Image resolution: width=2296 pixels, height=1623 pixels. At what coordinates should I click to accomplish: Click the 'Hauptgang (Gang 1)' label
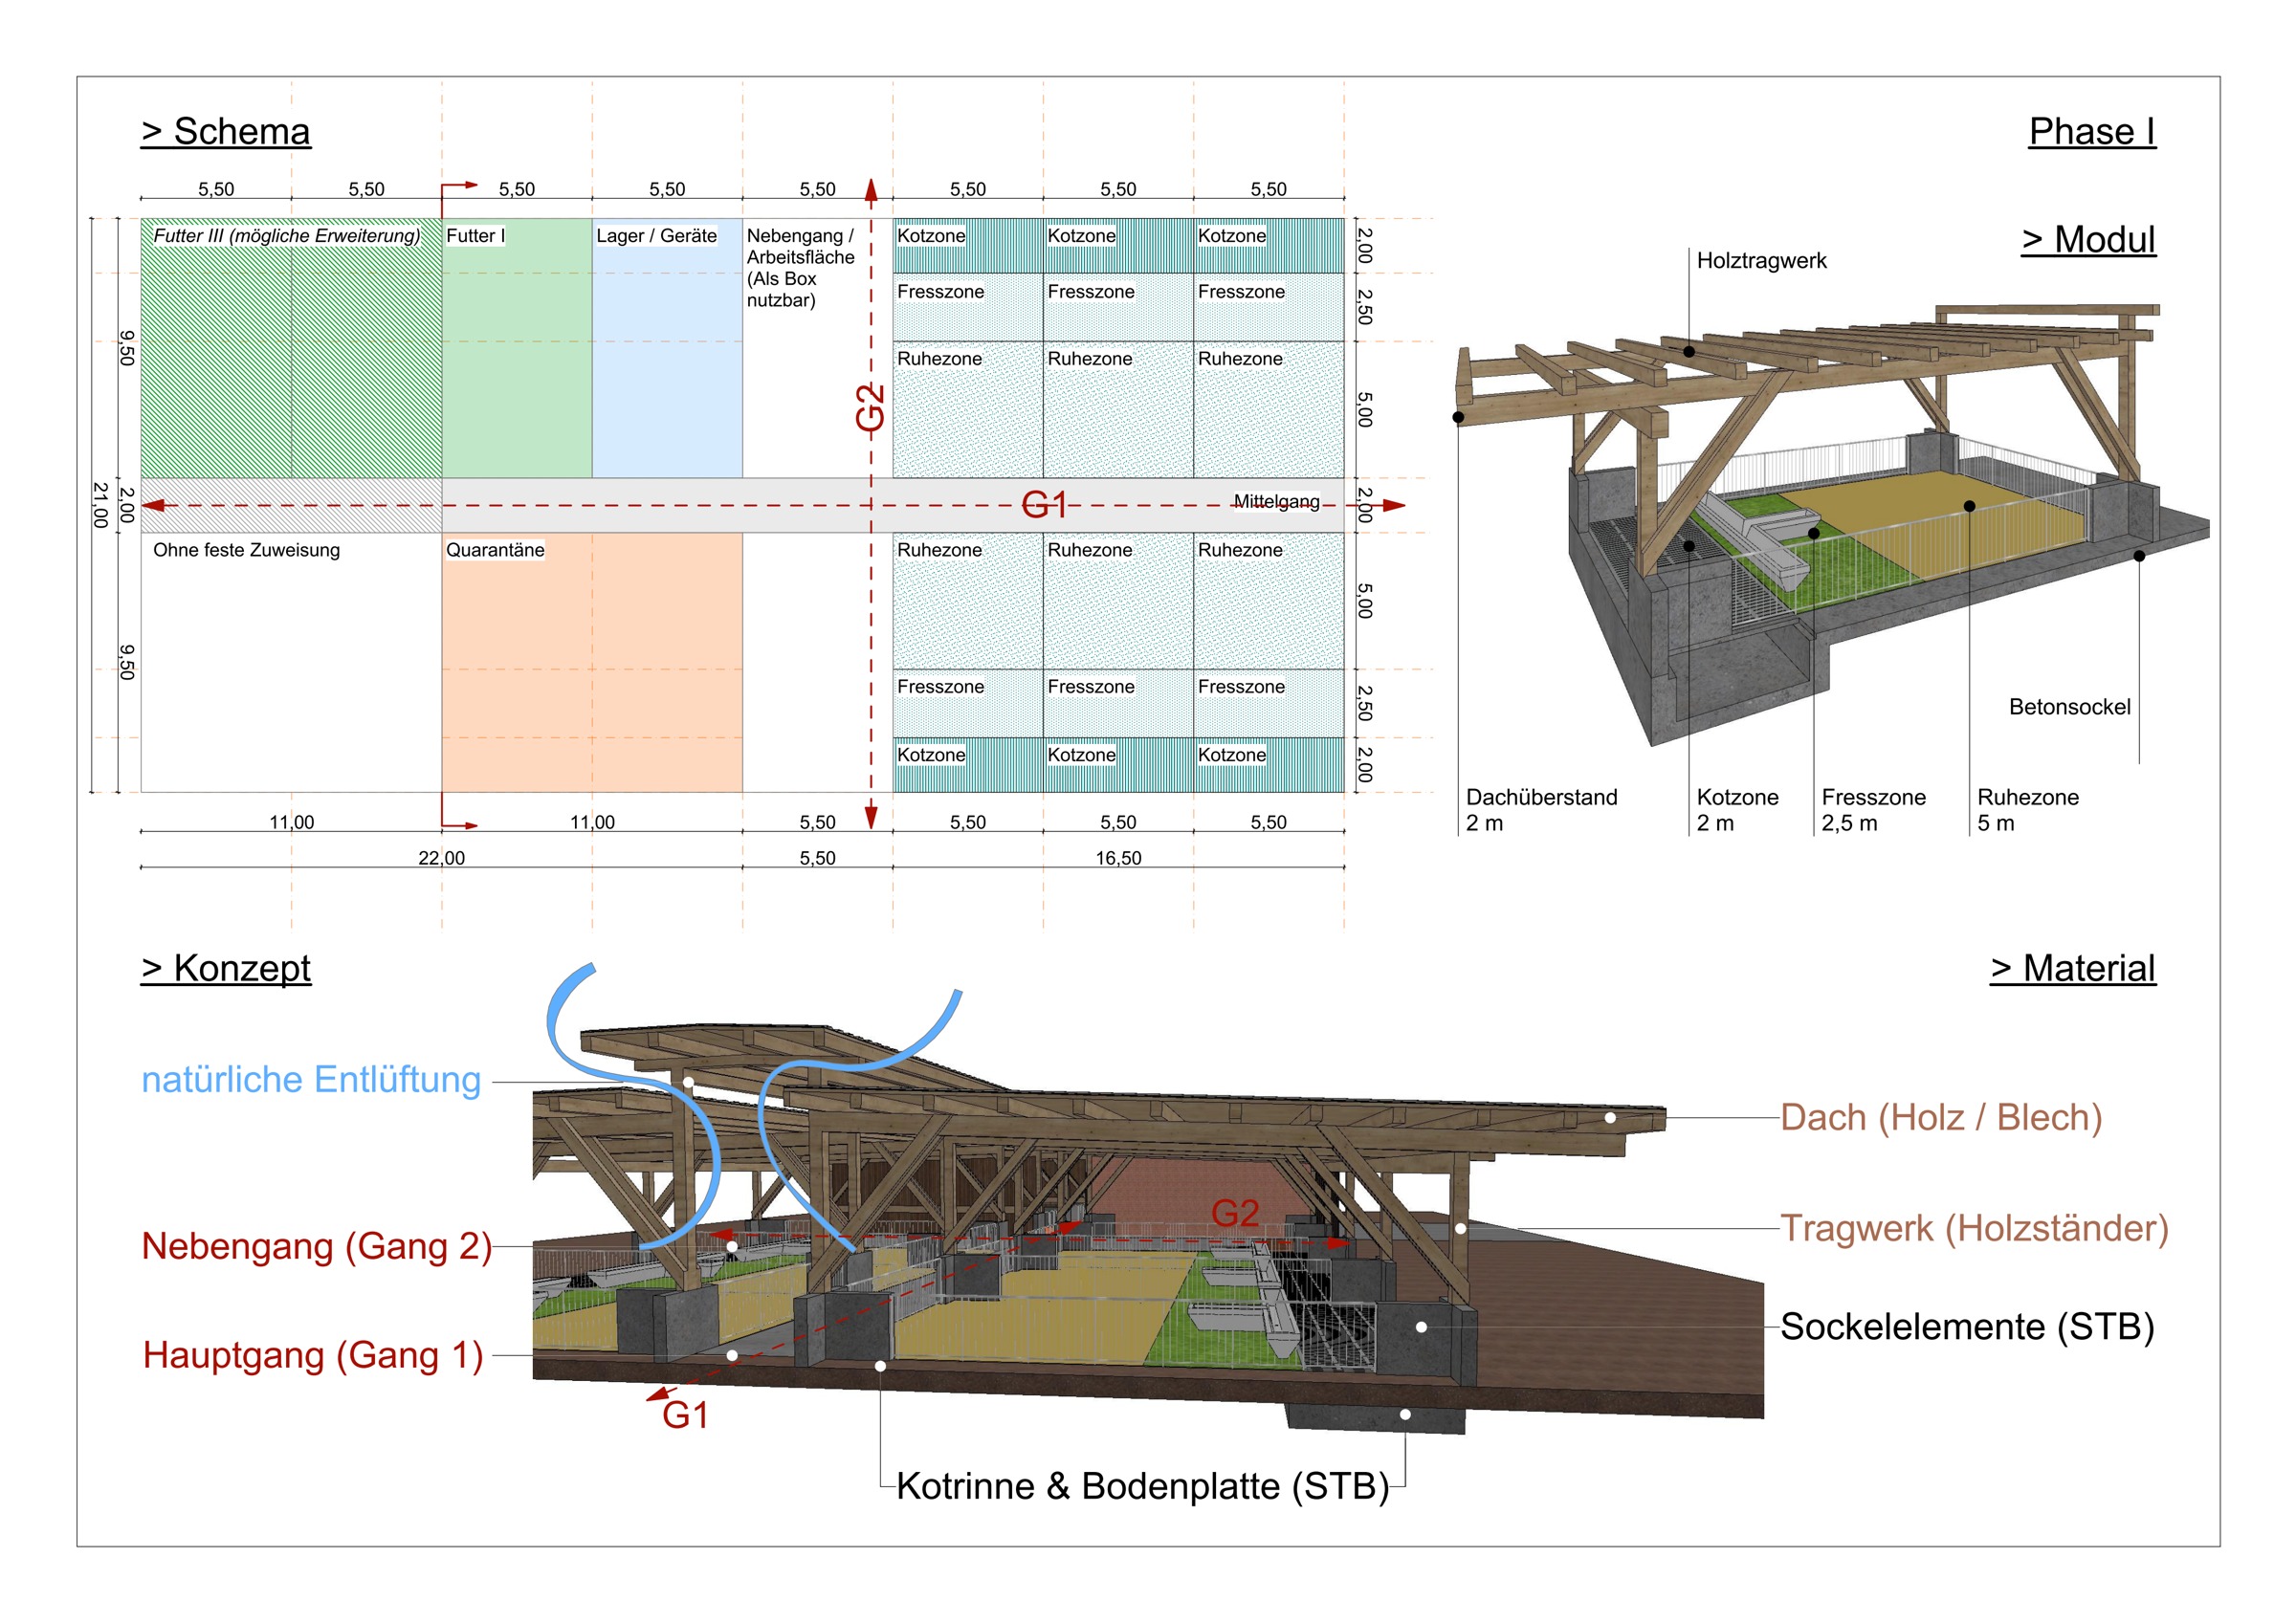point(313,1355)
